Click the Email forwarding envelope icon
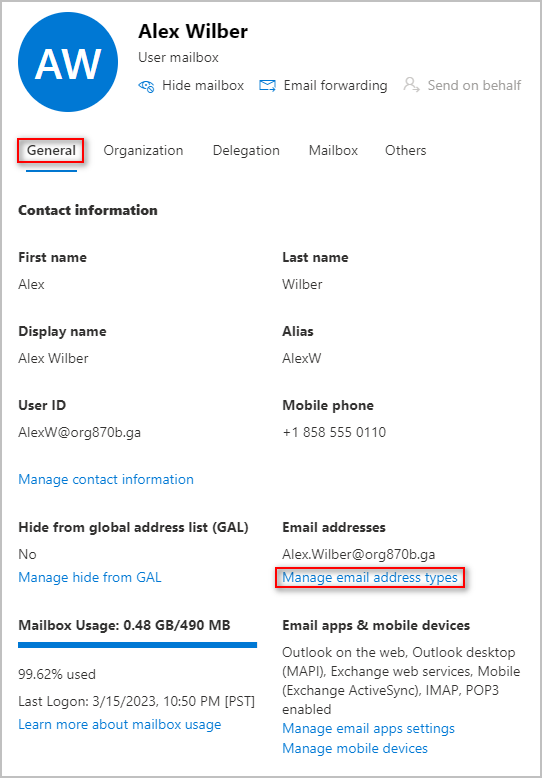This screenshot has height=778, width=542. click(267, 86)
